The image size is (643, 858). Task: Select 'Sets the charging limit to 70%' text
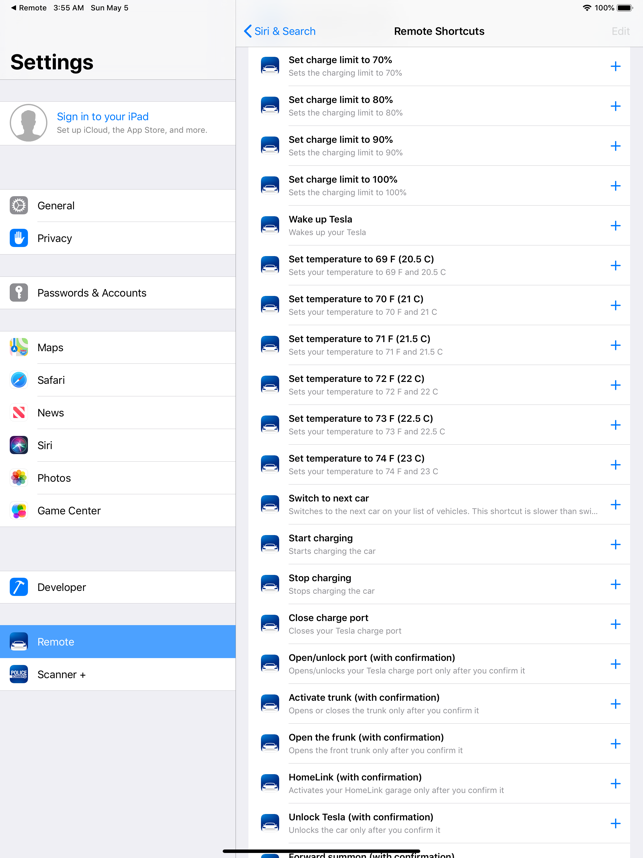point(345,73)
